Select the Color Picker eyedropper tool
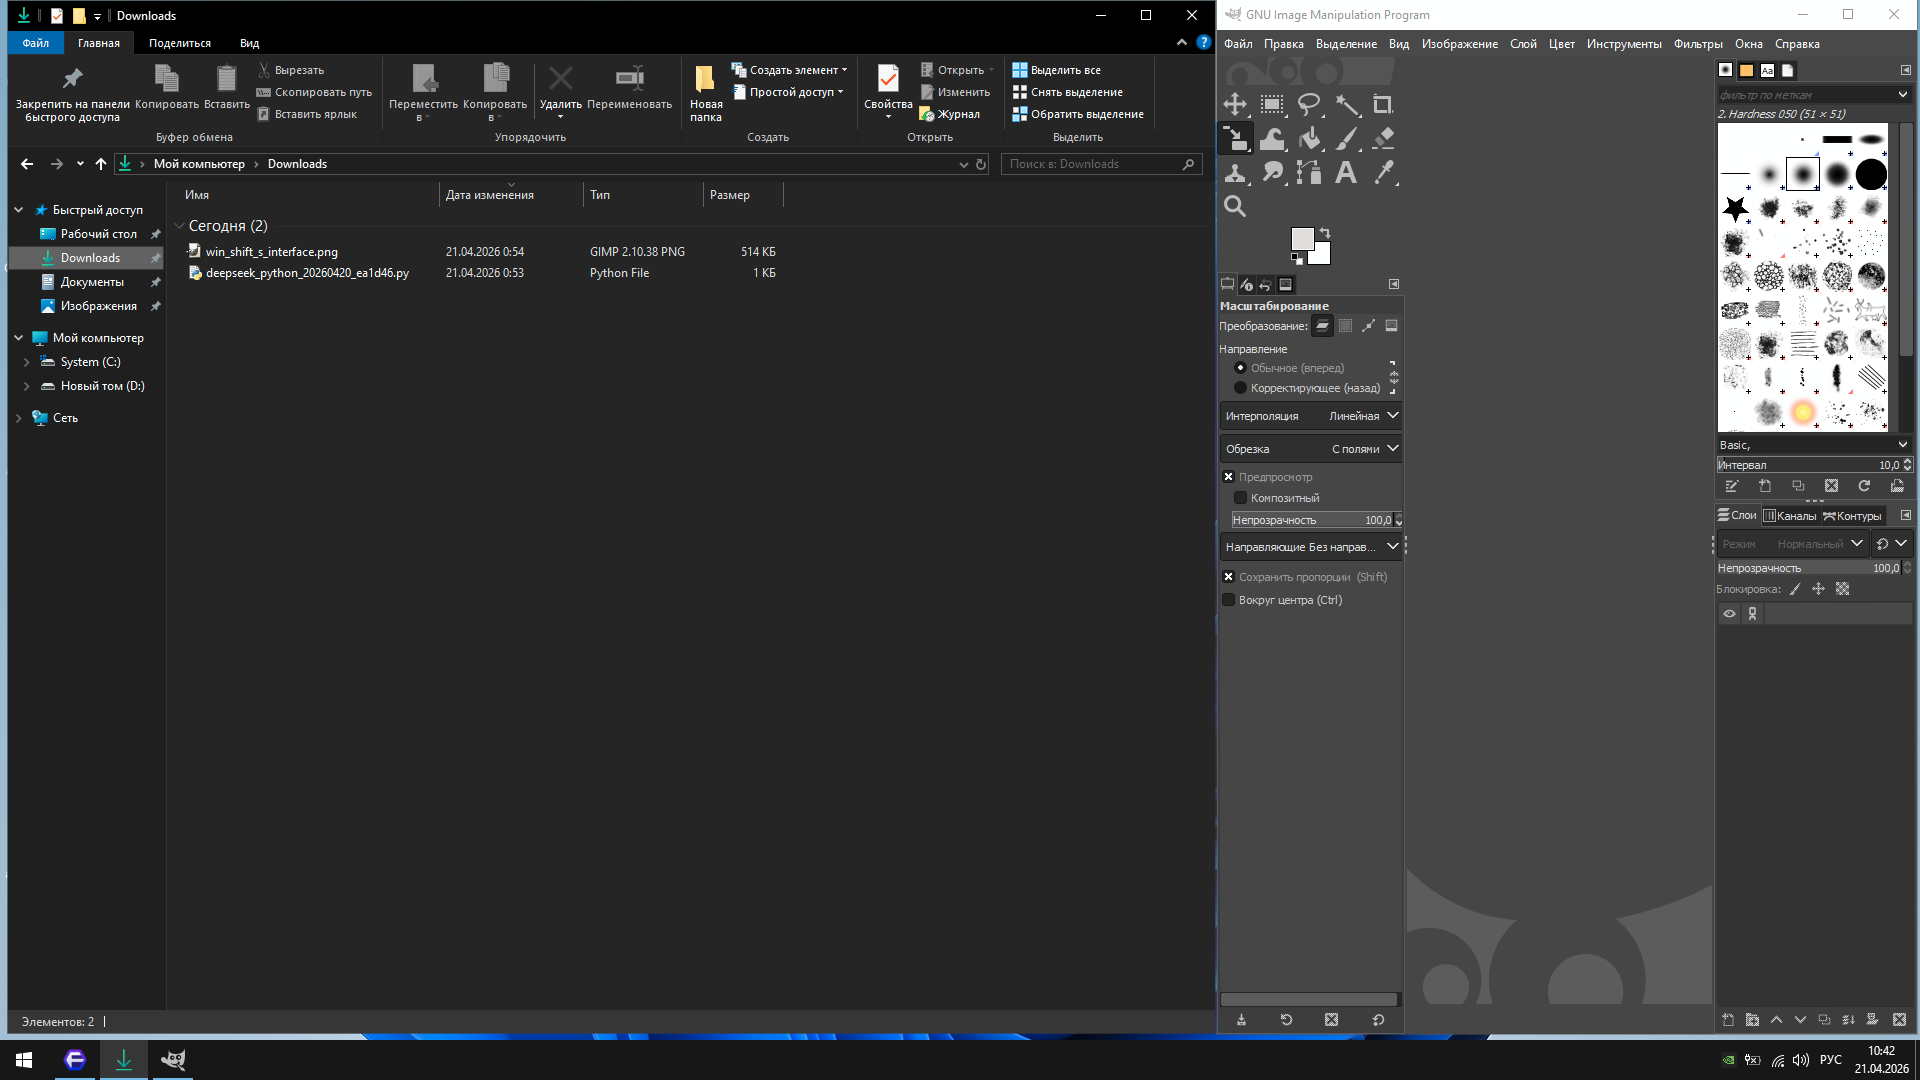 click(x=1384, y=172)
